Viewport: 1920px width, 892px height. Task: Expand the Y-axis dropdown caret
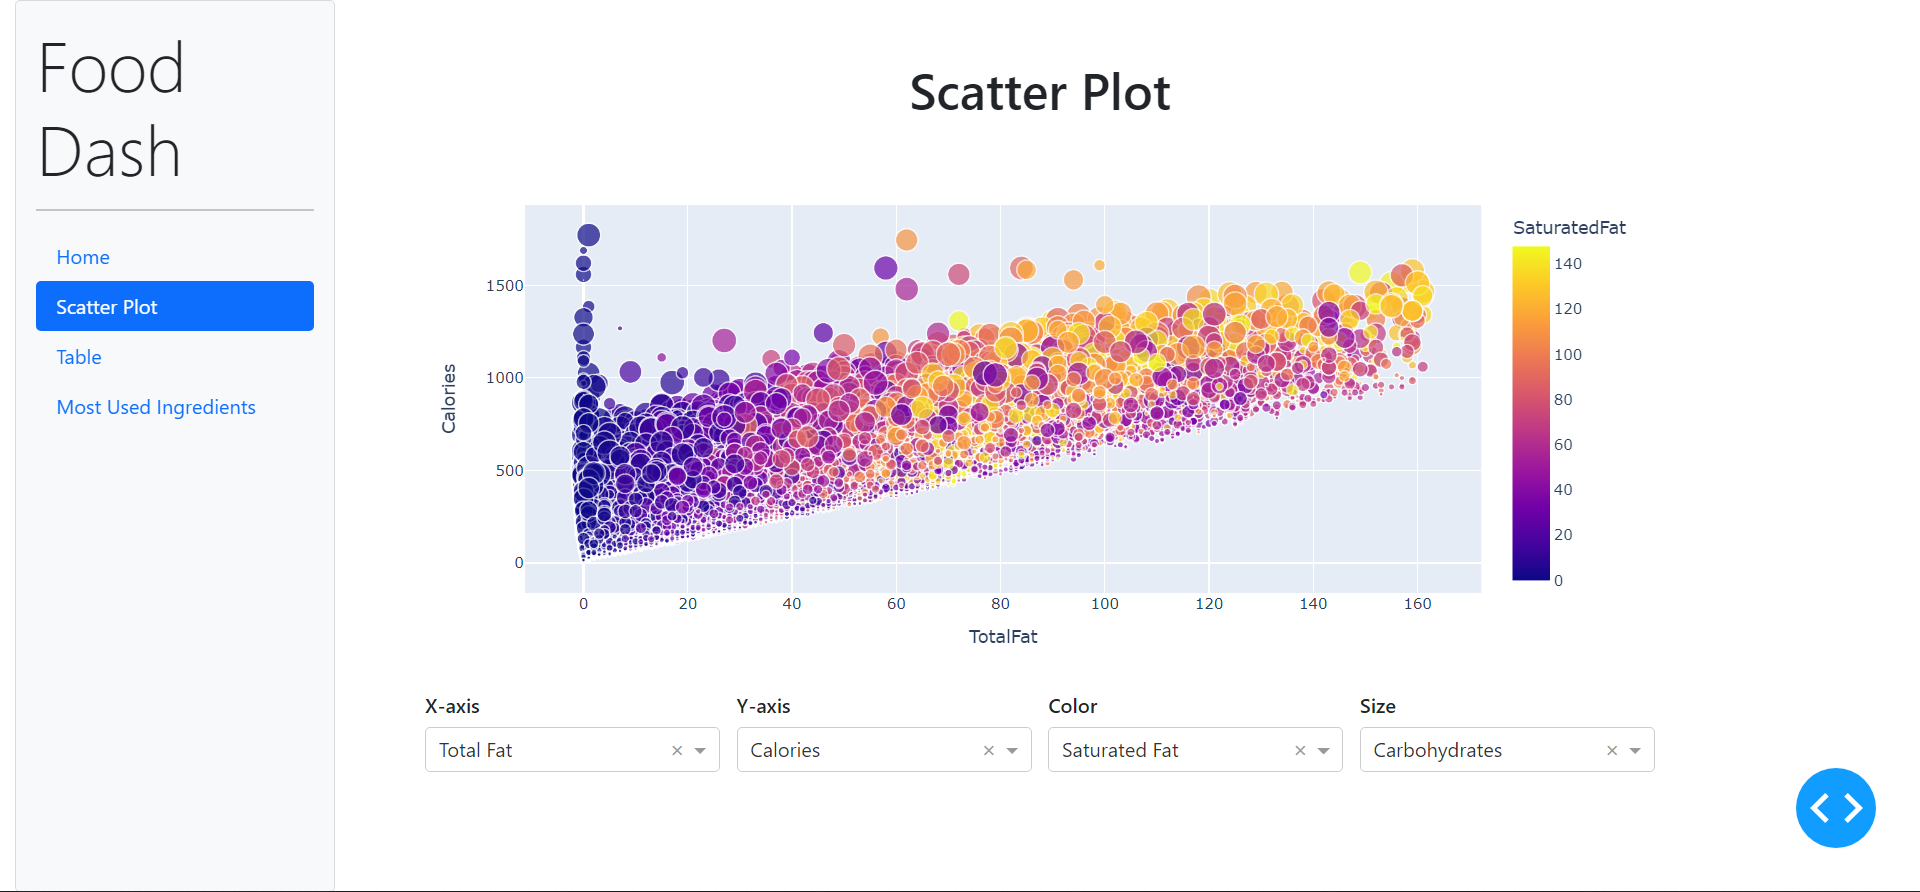[x=1013, y=750]
